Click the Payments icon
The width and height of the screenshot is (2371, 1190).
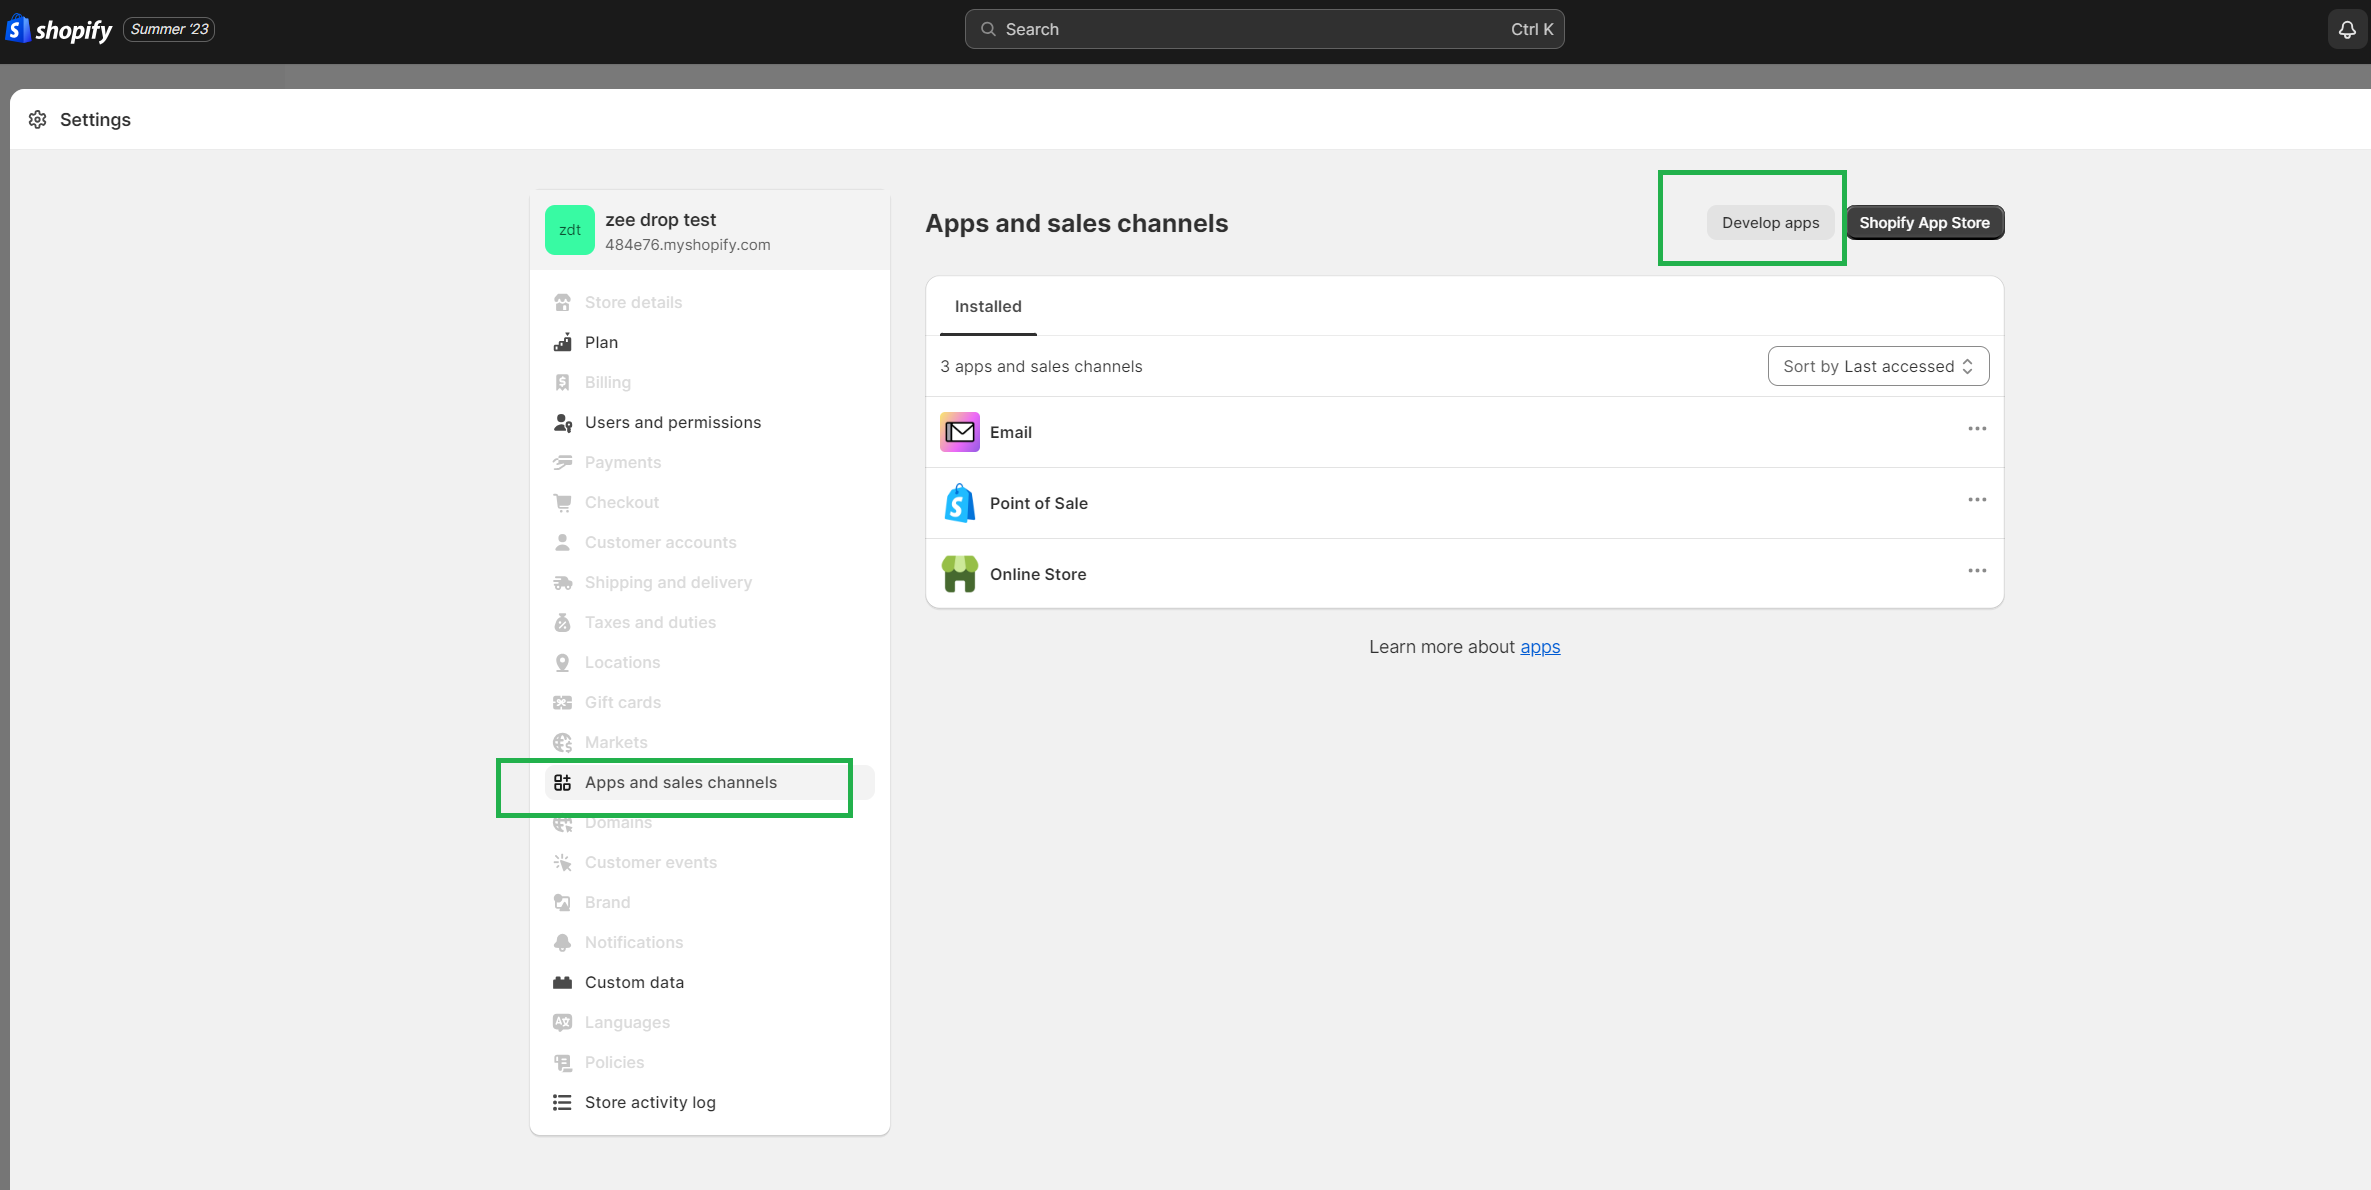point(563,463)
